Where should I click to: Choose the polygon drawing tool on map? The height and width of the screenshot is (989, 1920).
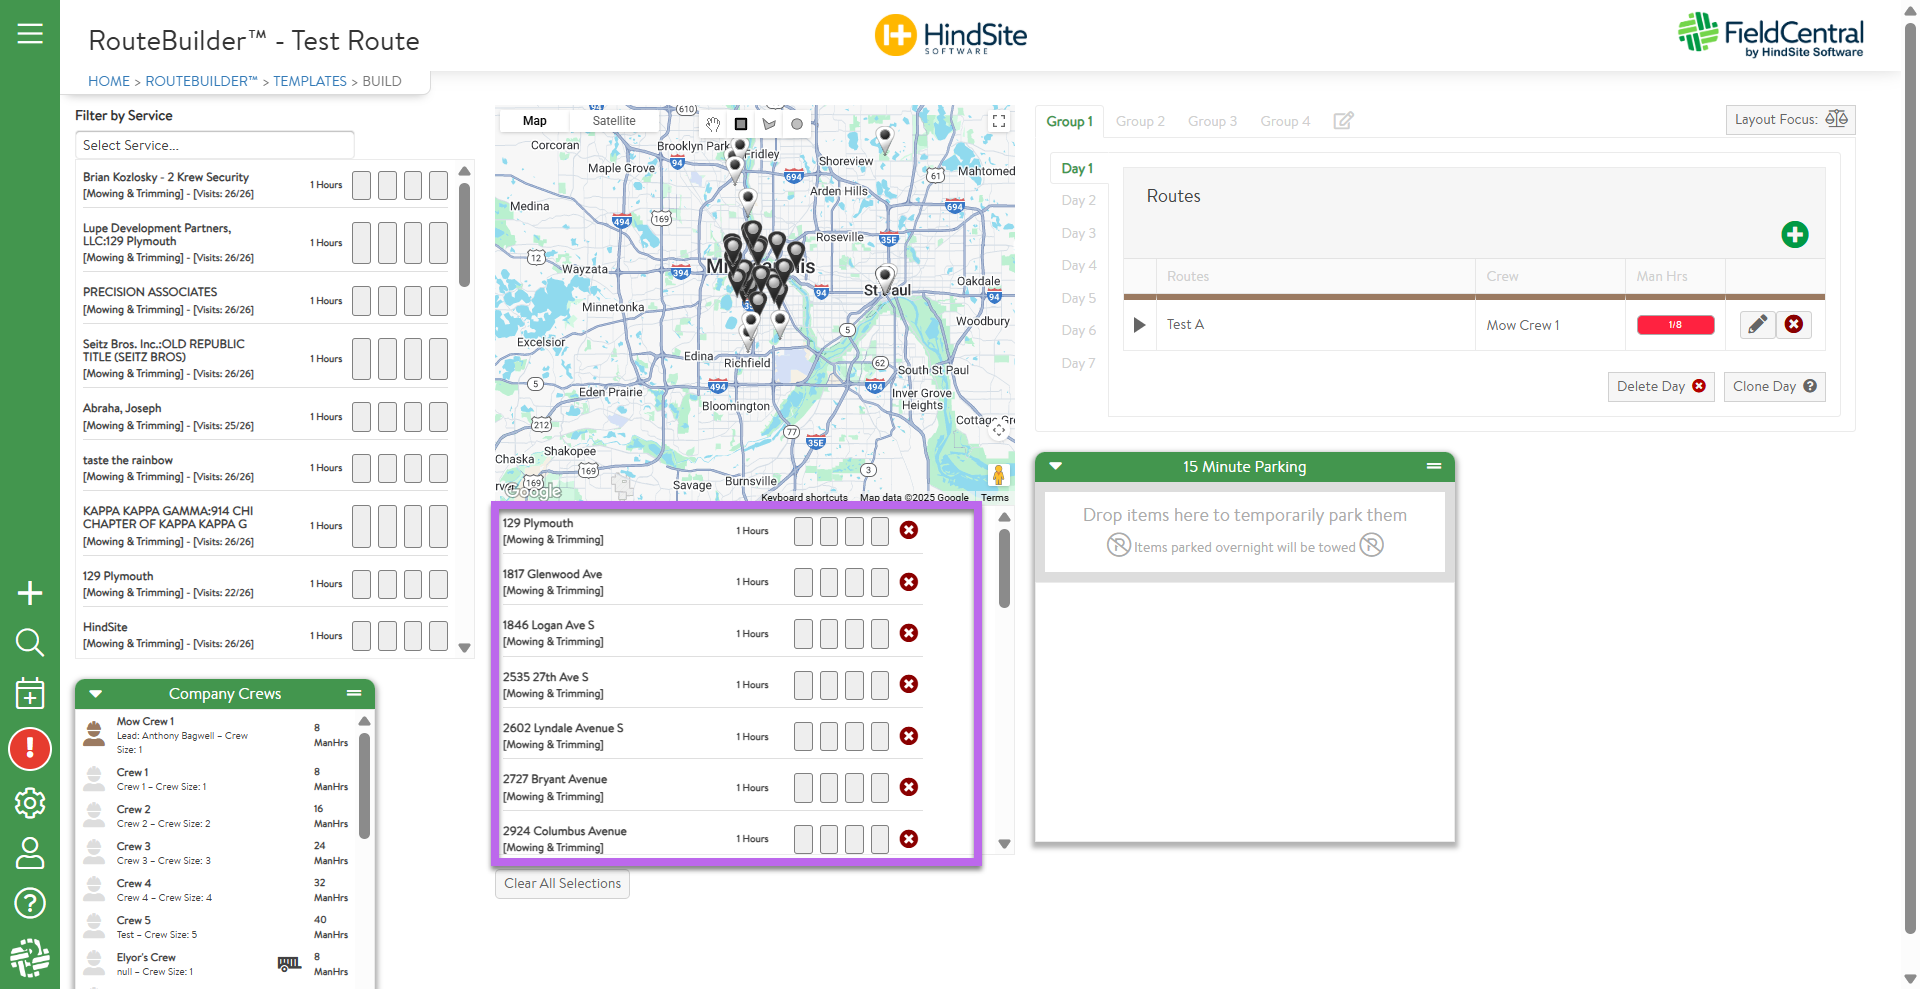click(x=769, y=124)
